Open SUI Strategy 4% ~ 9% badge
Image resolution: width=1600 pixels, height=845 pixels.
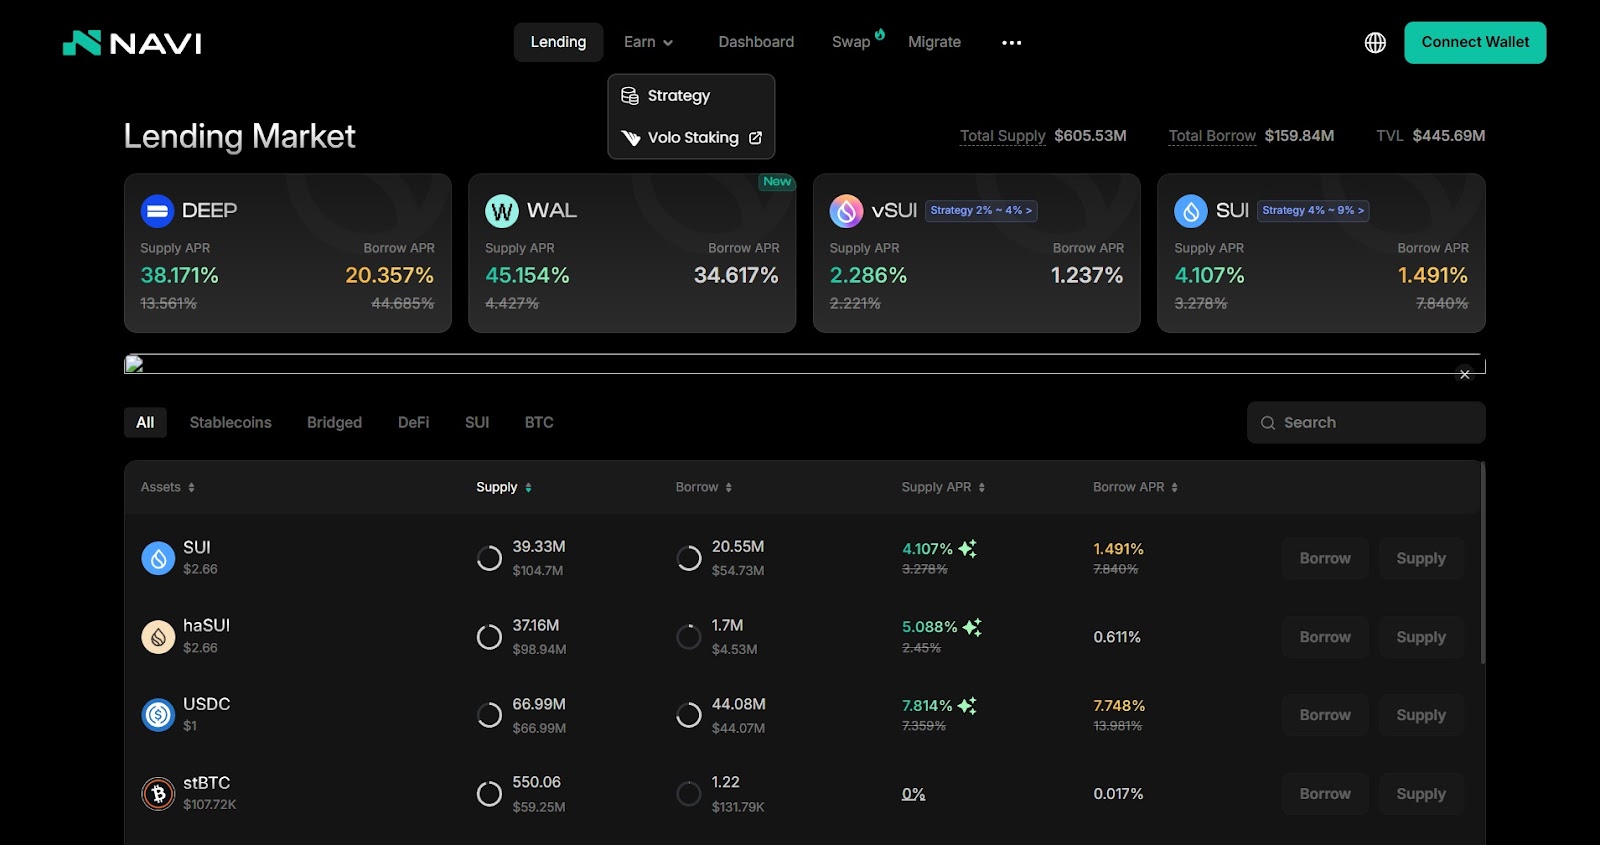pyautogui.click(x=1313, y=211)
